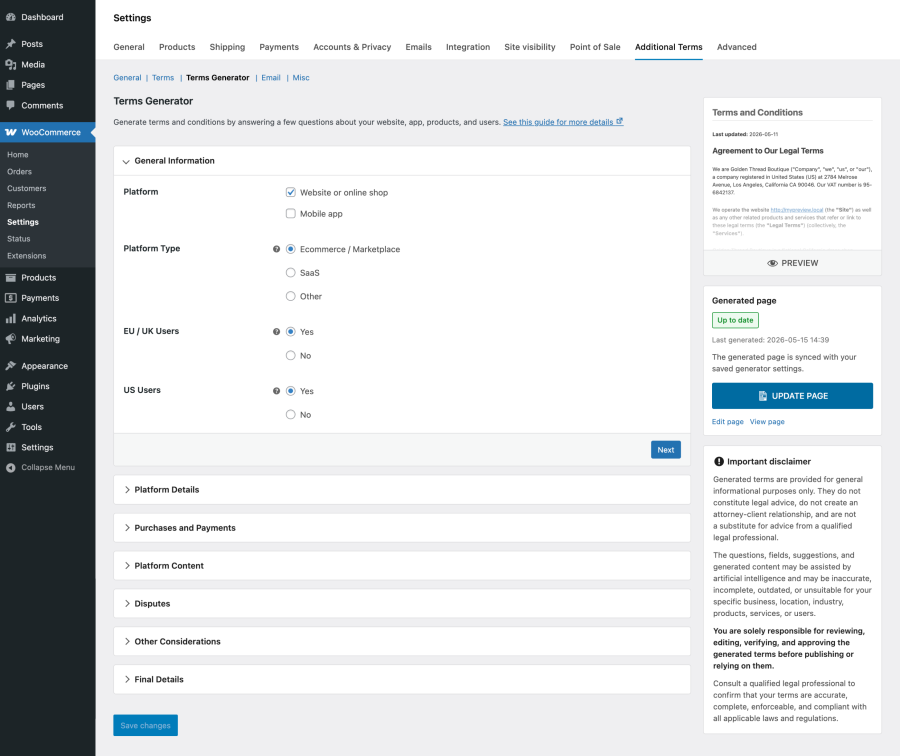The width and height of the screenshot is (900, 756).
Task: Go to the Misc sub-section link
Action: (x=301, y=77)
